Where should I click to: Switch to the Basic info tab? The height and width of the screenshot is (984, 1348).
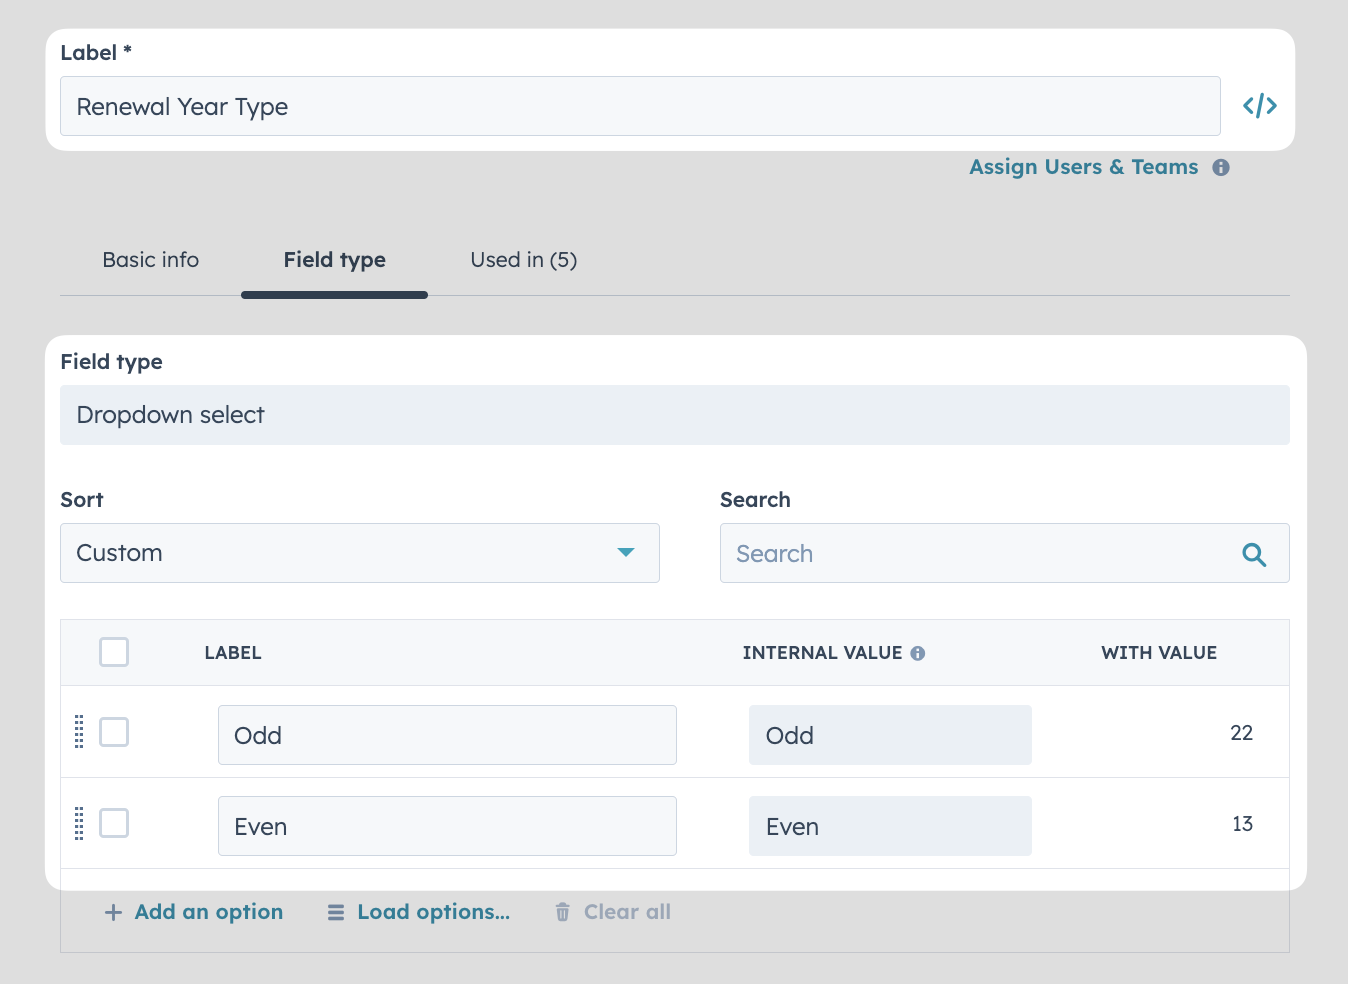pos(151,260)
